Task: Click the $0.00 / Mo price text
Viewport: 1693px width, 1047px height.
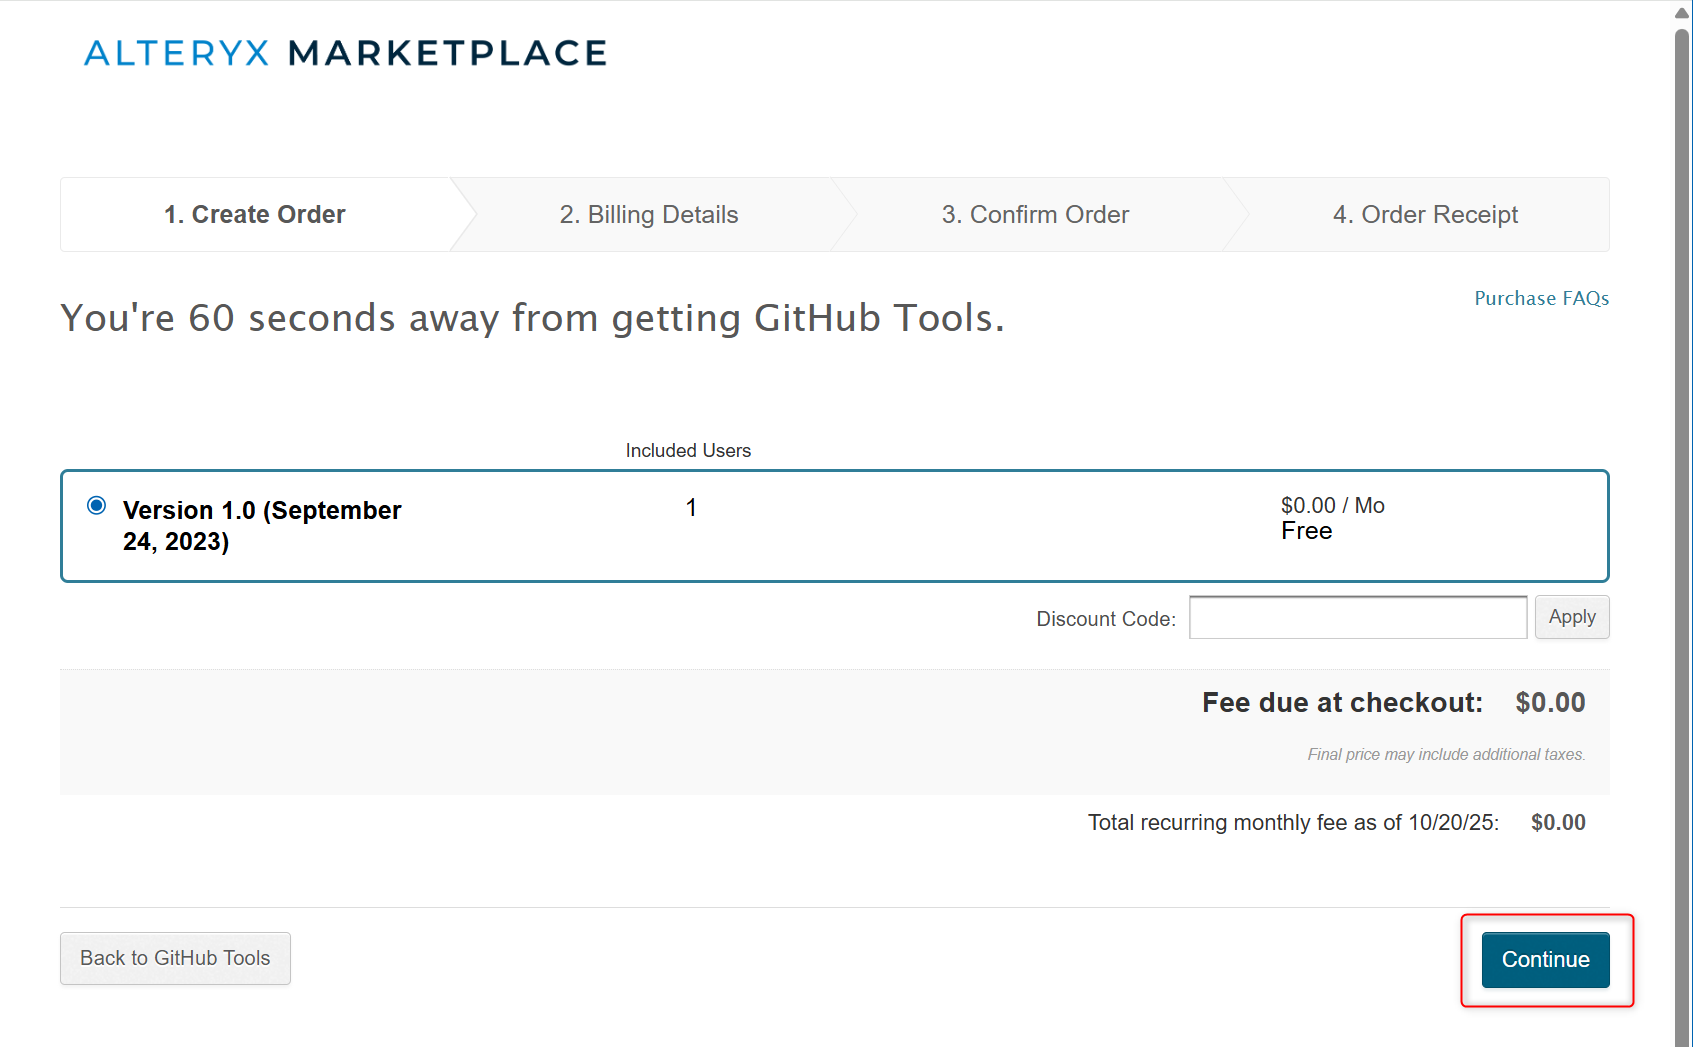Action: pos(1332,506)
